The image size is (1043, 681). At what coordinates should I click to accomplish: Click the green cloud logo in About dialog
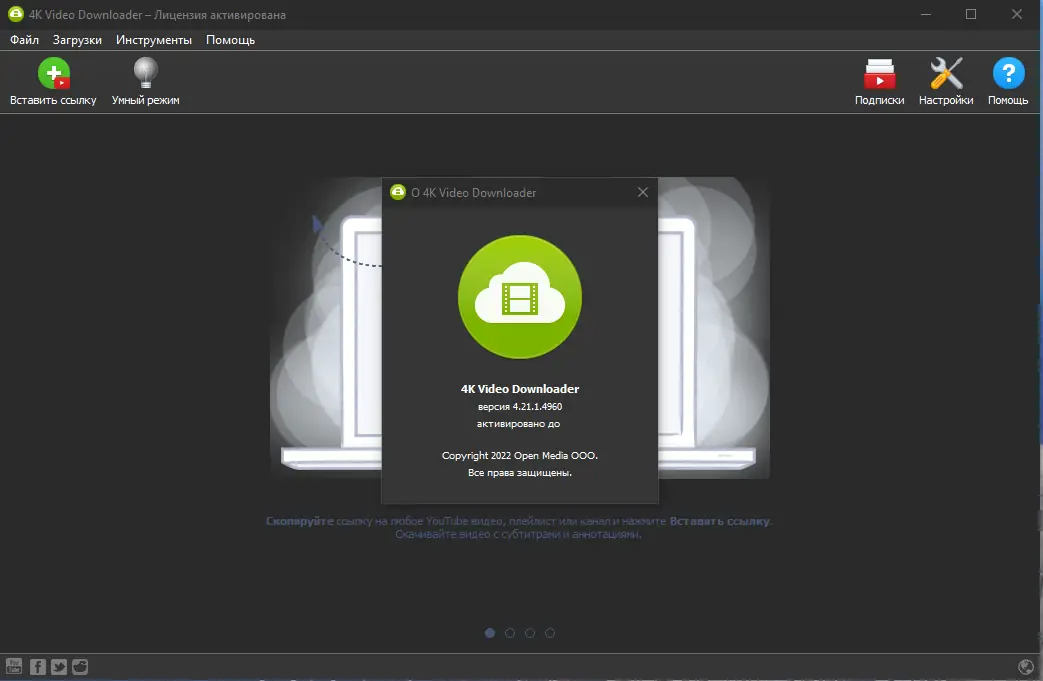click(x=520, y=297)
